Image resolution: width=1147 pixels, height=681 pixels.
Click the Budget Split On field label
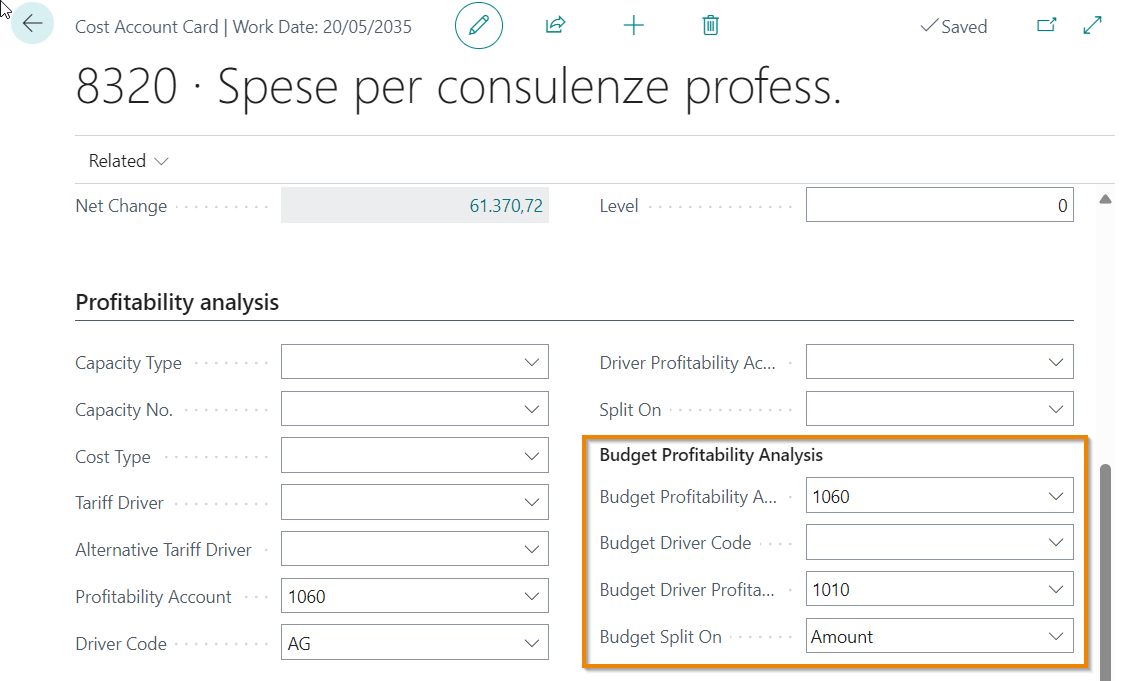point(661,637)
